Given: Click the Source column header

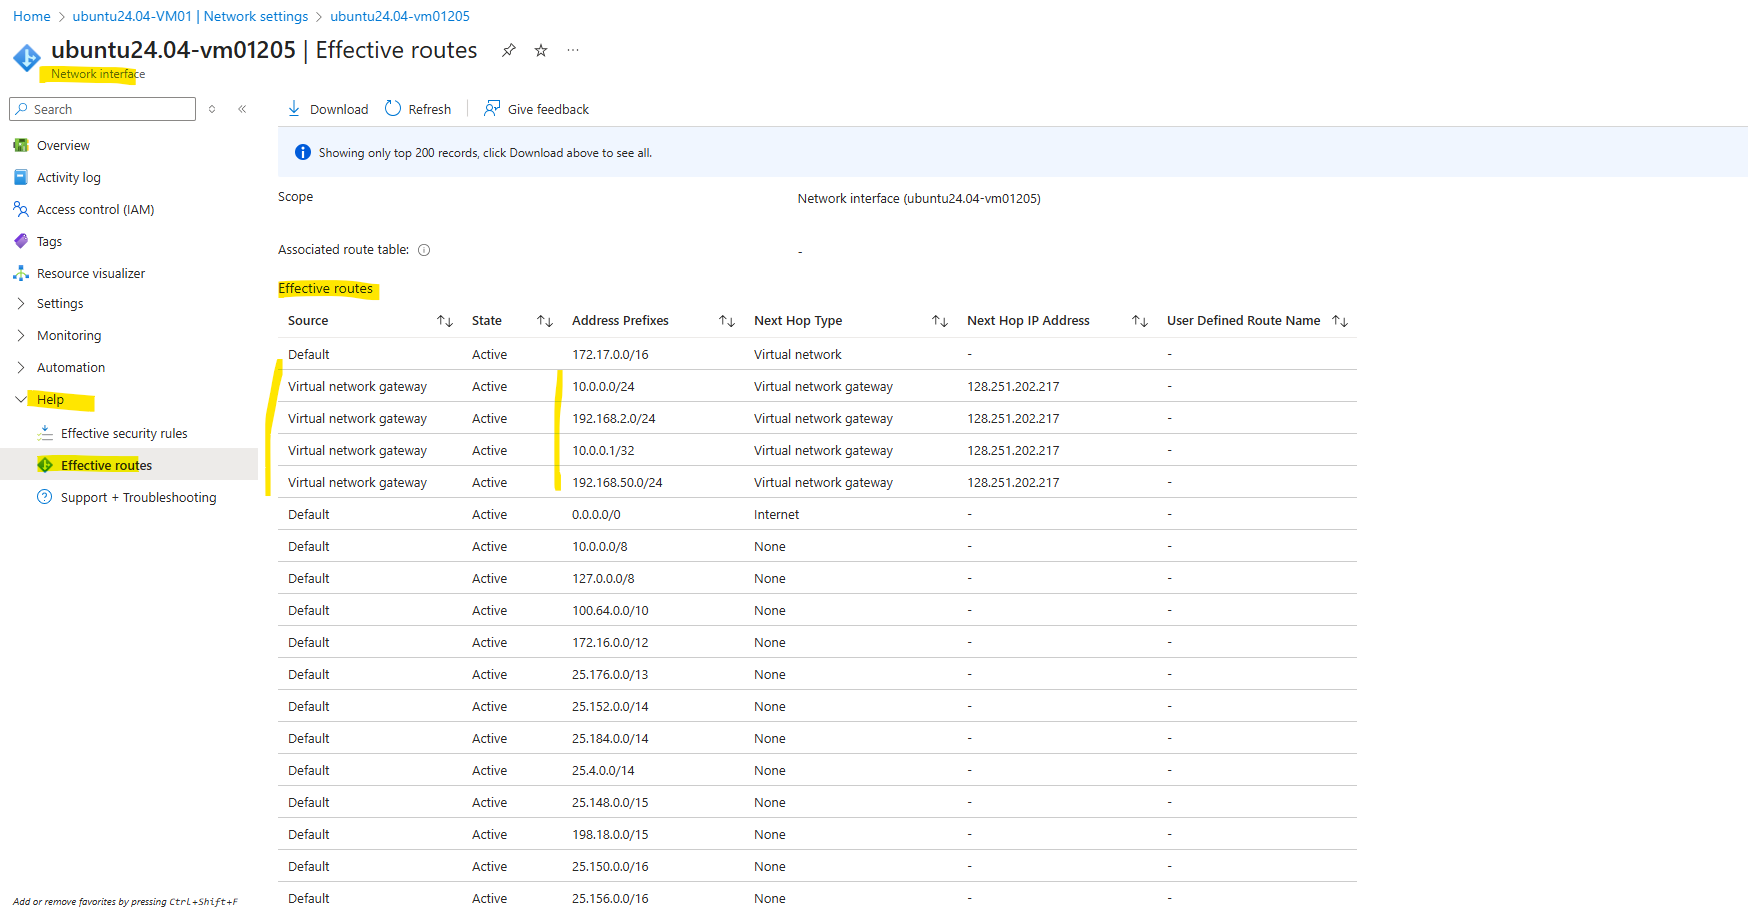Looking at the screenshot, I should tap(308, 321).
